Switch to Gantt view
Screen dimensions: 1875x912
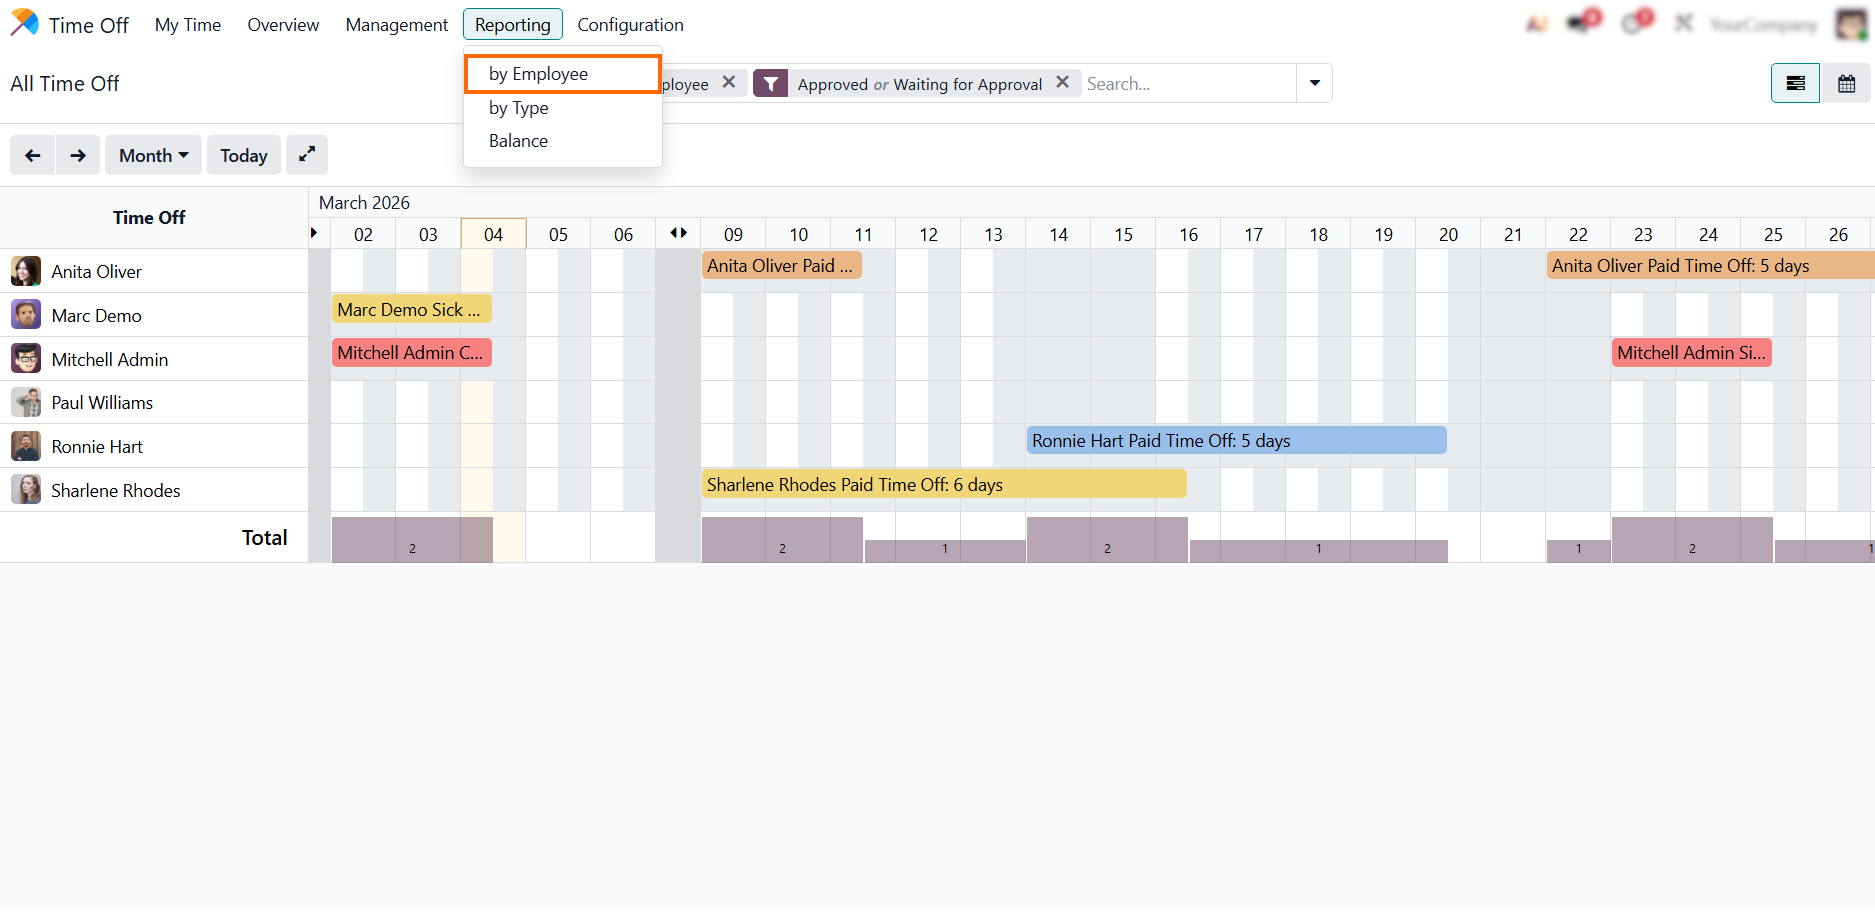click(1795, 84)
